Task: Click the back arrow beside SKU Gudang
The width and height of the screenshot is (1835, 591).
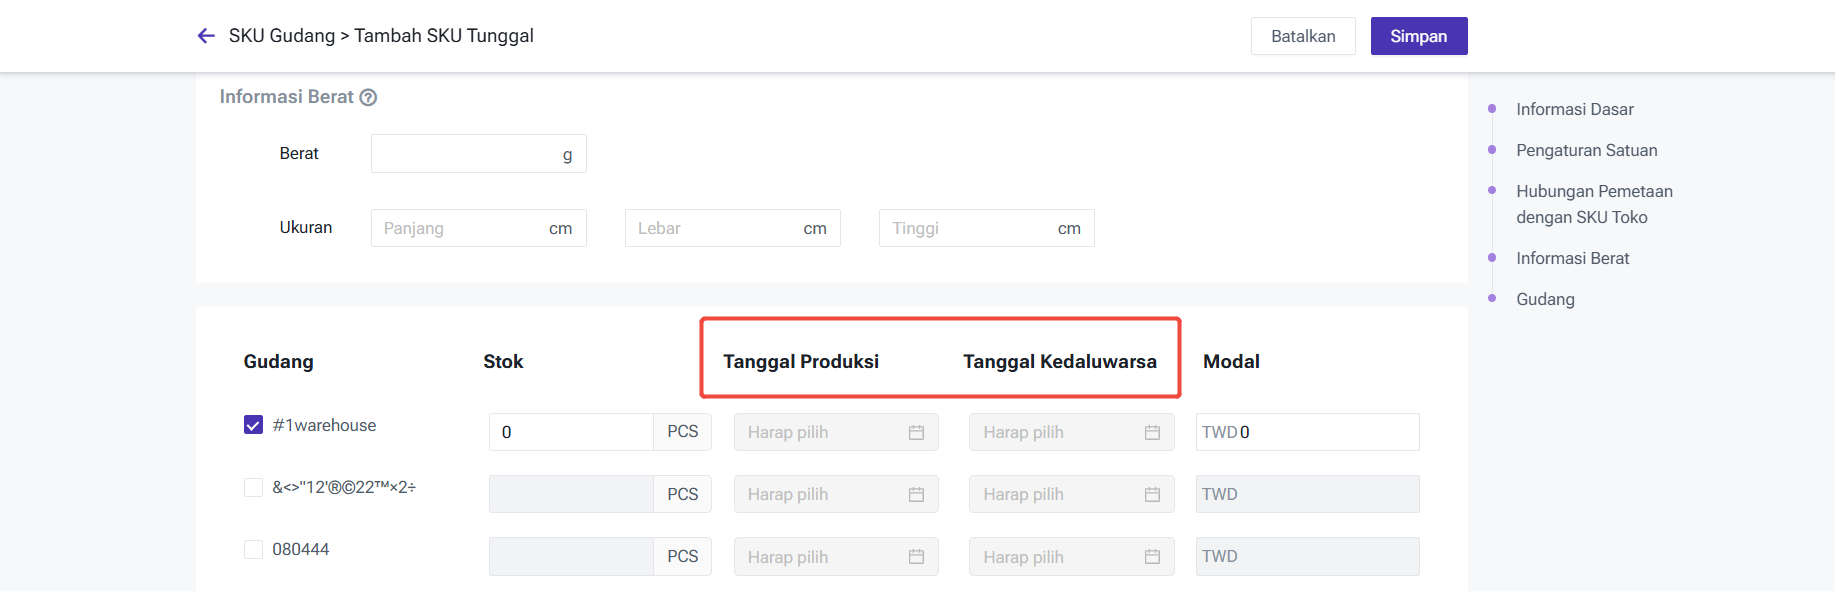Action: (206, 36)
